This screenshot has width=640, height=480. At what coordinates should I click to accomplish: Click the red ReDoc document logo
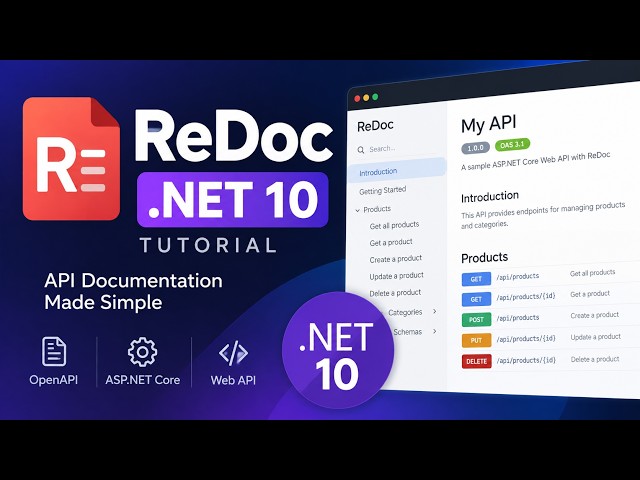tap(71, 158)
